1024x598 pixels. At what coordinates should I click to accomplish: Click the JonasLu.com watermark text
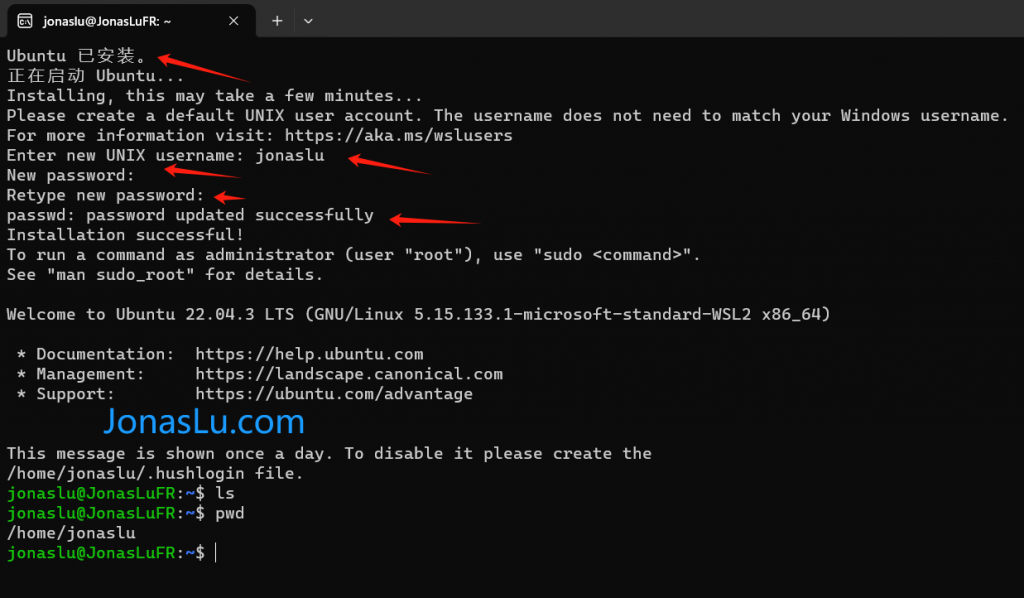coord(204,422)
